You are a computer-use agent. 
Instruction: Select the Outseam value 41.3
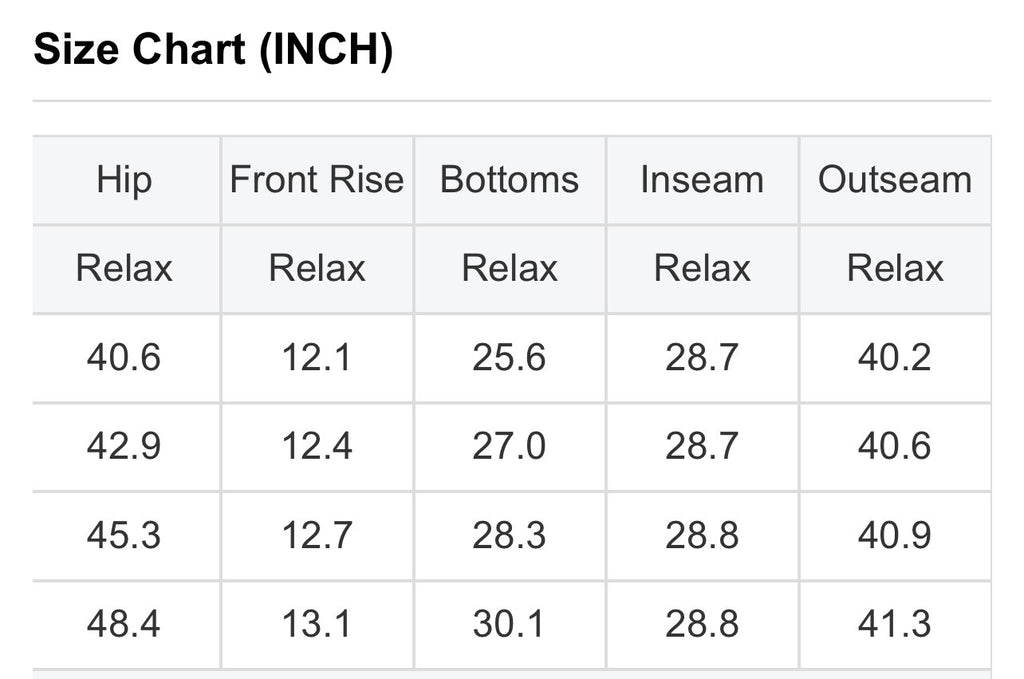(x=895, y=624)
